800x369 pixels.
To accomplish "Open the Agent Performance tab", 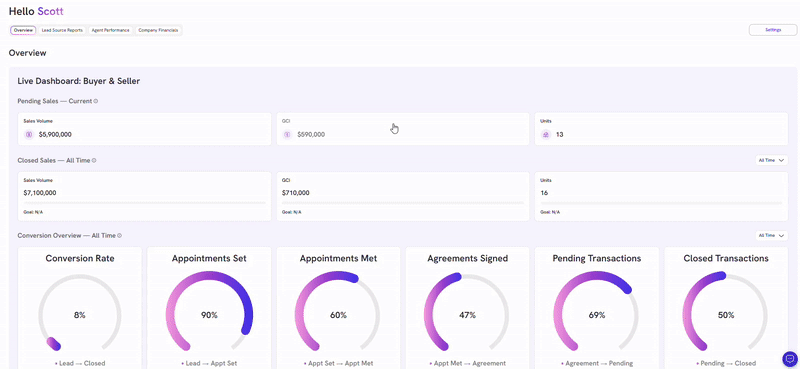I will point(110,30).
